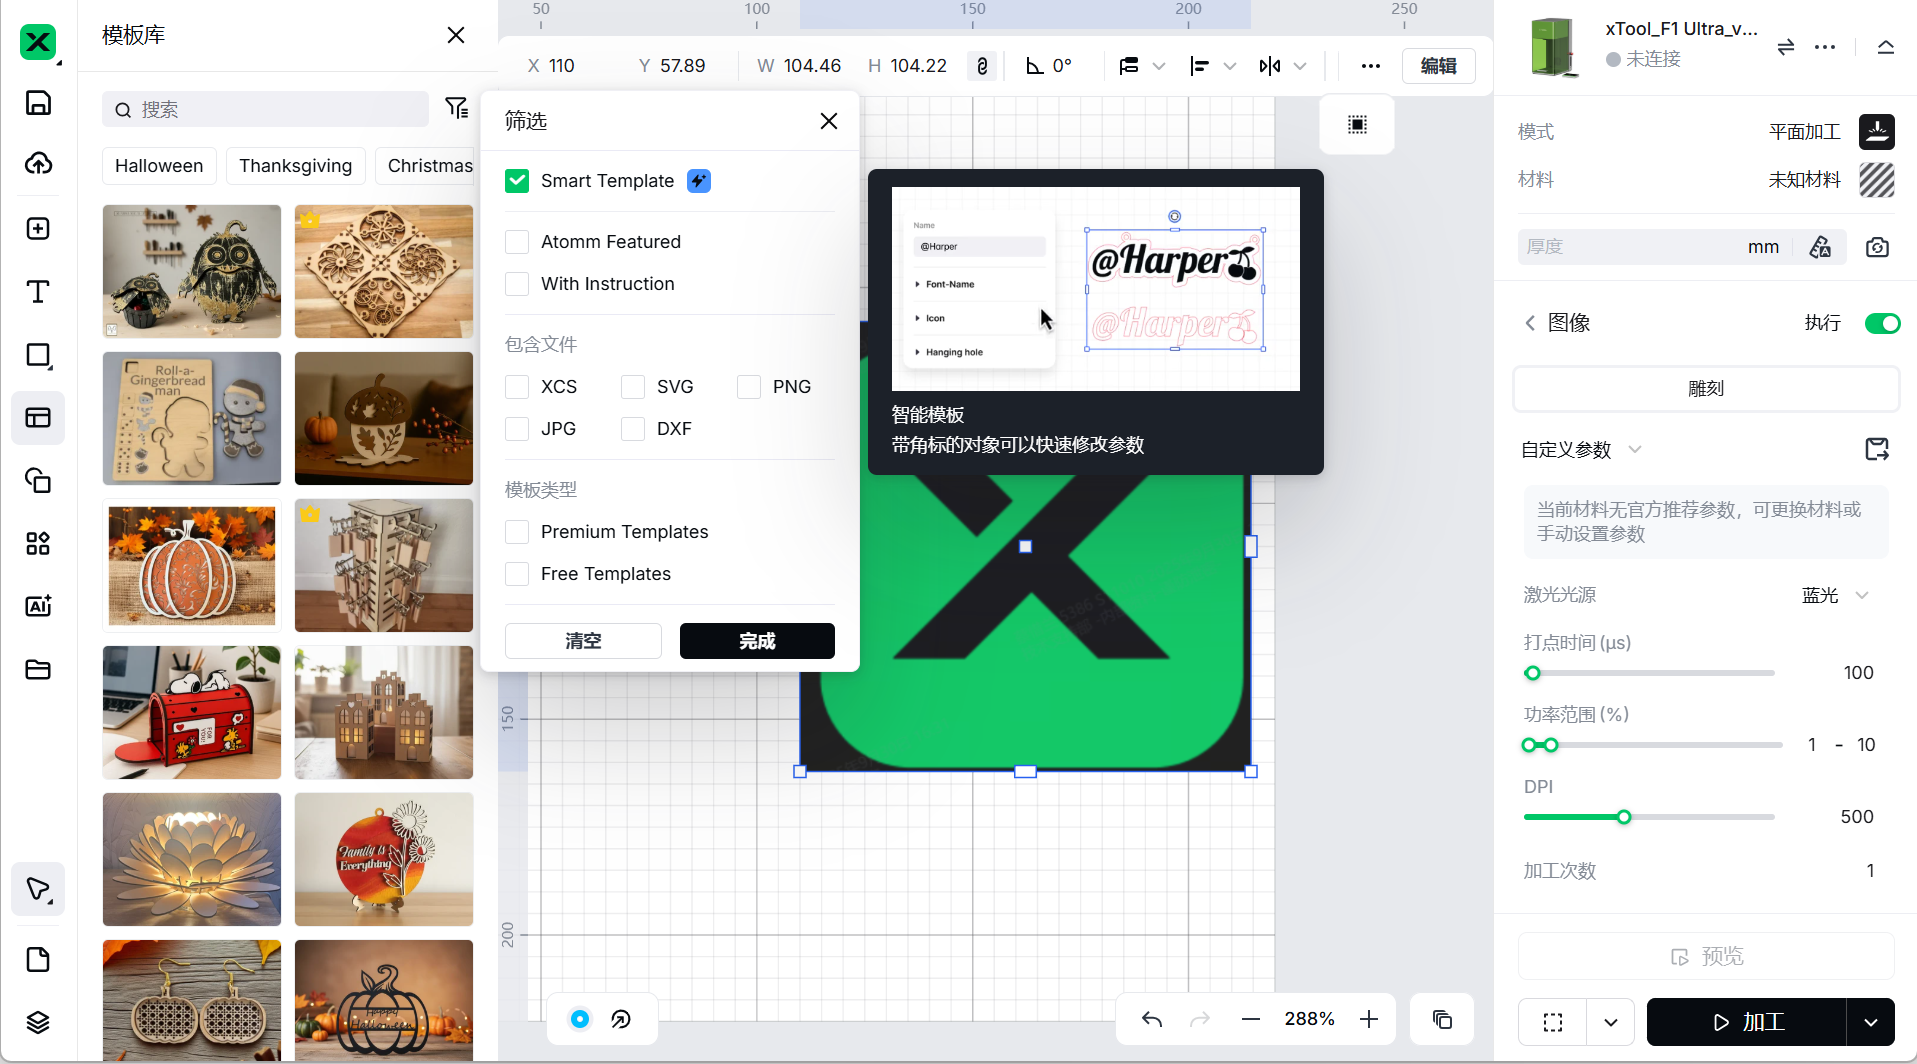The image size is (1917, 1064).
Task: Click the filter icon next to search
Action: pos(457,108)
